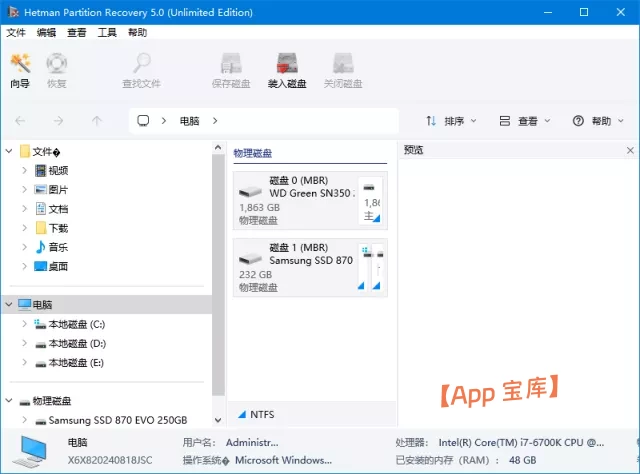
Task: Open the 工具 menu
Action: point(107,33)
